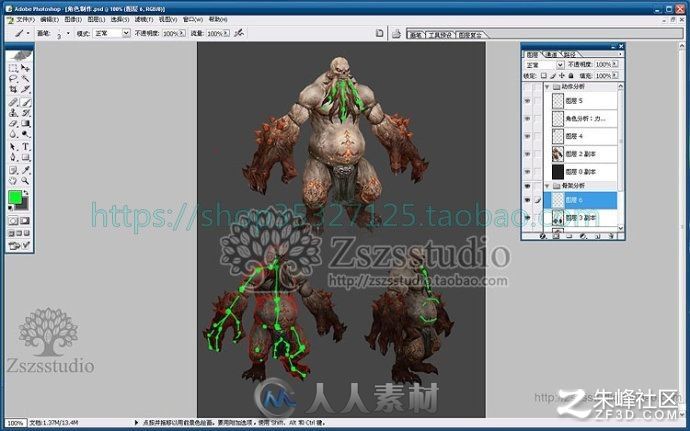Open layer blend mode dropdown

tap(560, 65)
